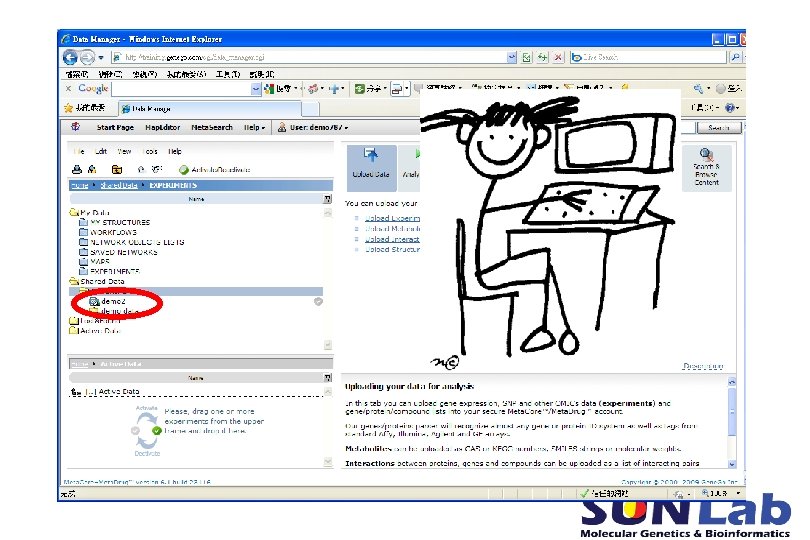Click the green Refresh icon

pos(542,57)
